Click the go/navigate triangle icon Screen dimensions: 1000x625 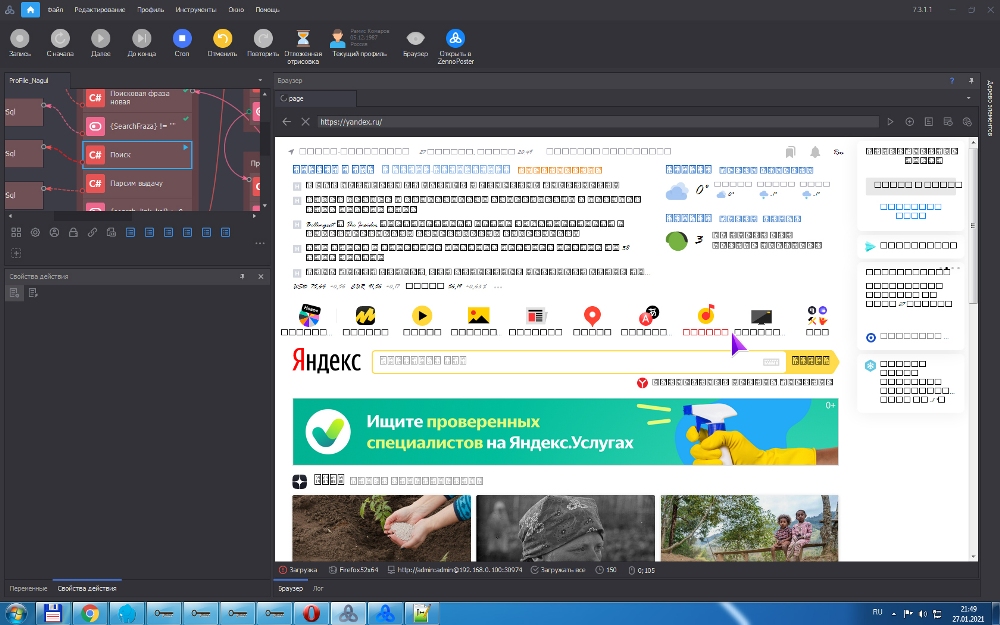[890, 122]
